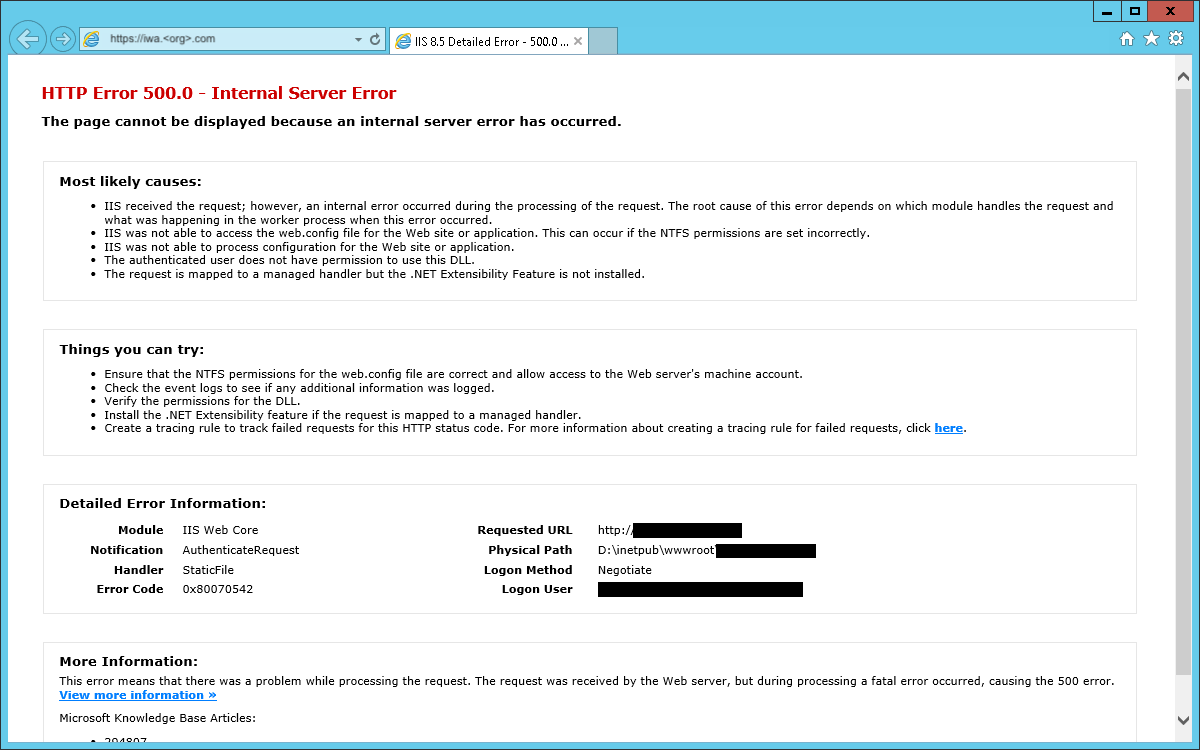The height and width of the screenshot is (750, 1200).
Task: Click the scrollbar down arrow
Action: (x=1183, y=720)
